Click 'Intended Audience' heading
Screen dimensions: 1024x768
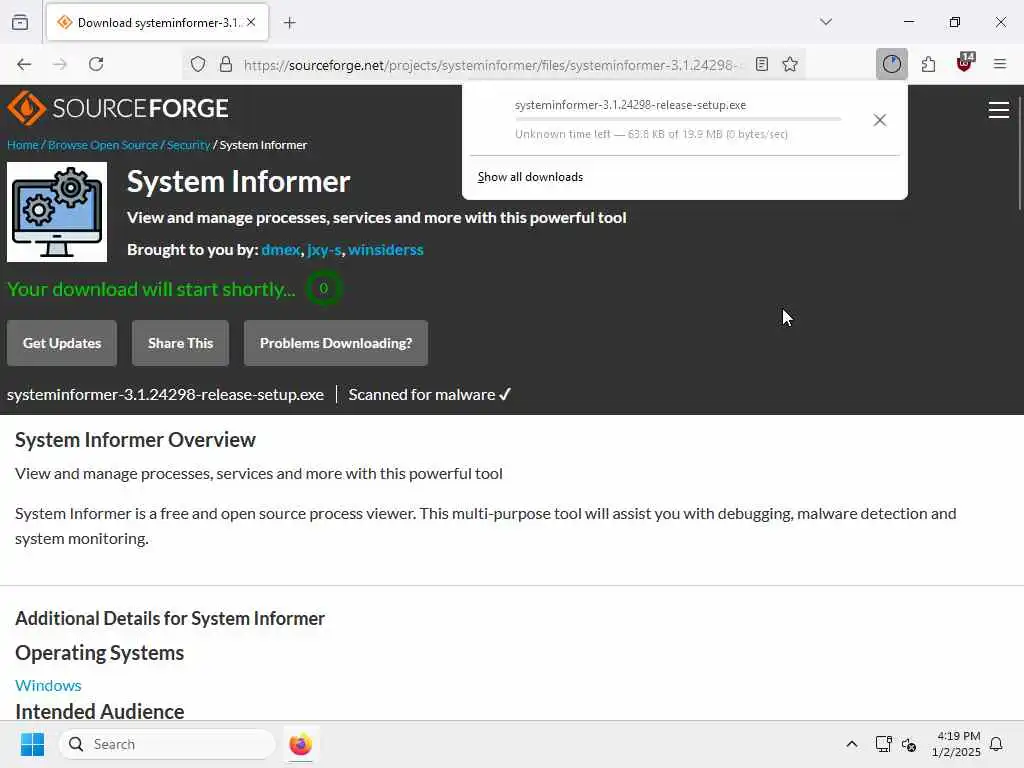(99, 711)
